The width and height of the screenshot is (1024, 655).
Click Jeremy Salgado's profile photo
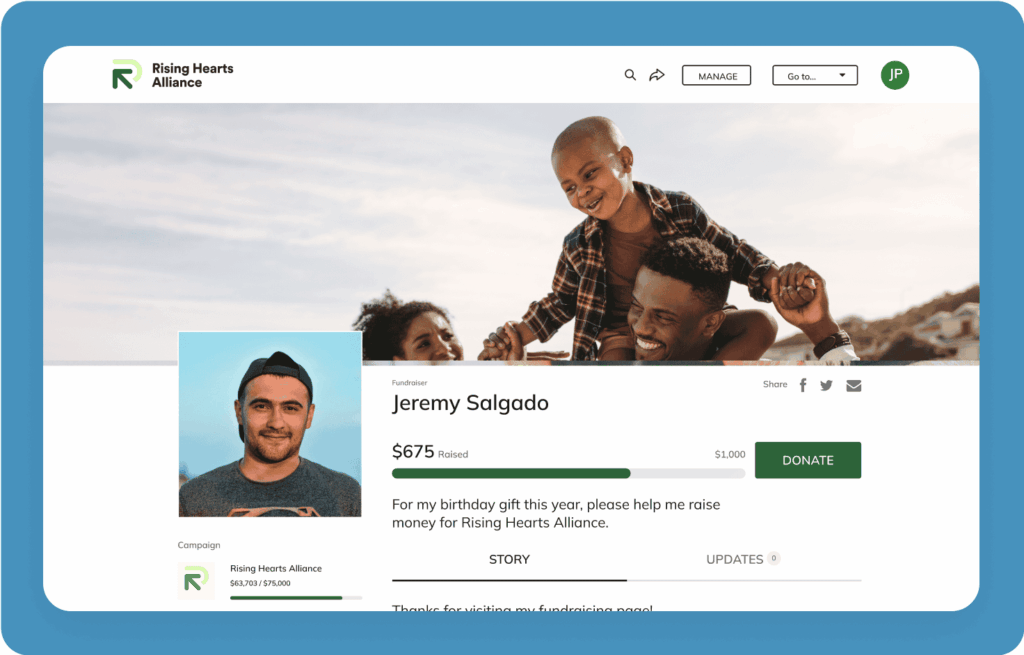pyautogui.click(x=270, y=424)
